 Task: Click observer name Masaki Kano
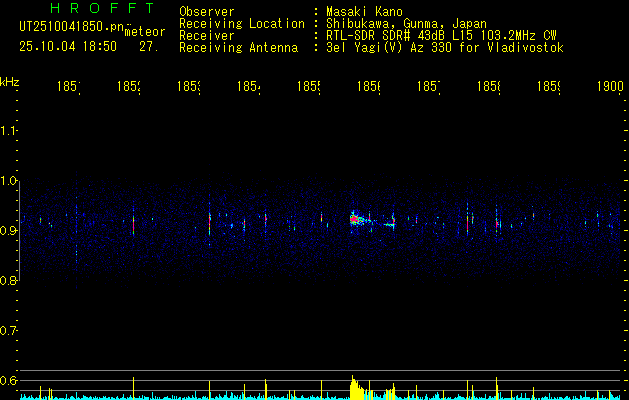click(364, 12)
